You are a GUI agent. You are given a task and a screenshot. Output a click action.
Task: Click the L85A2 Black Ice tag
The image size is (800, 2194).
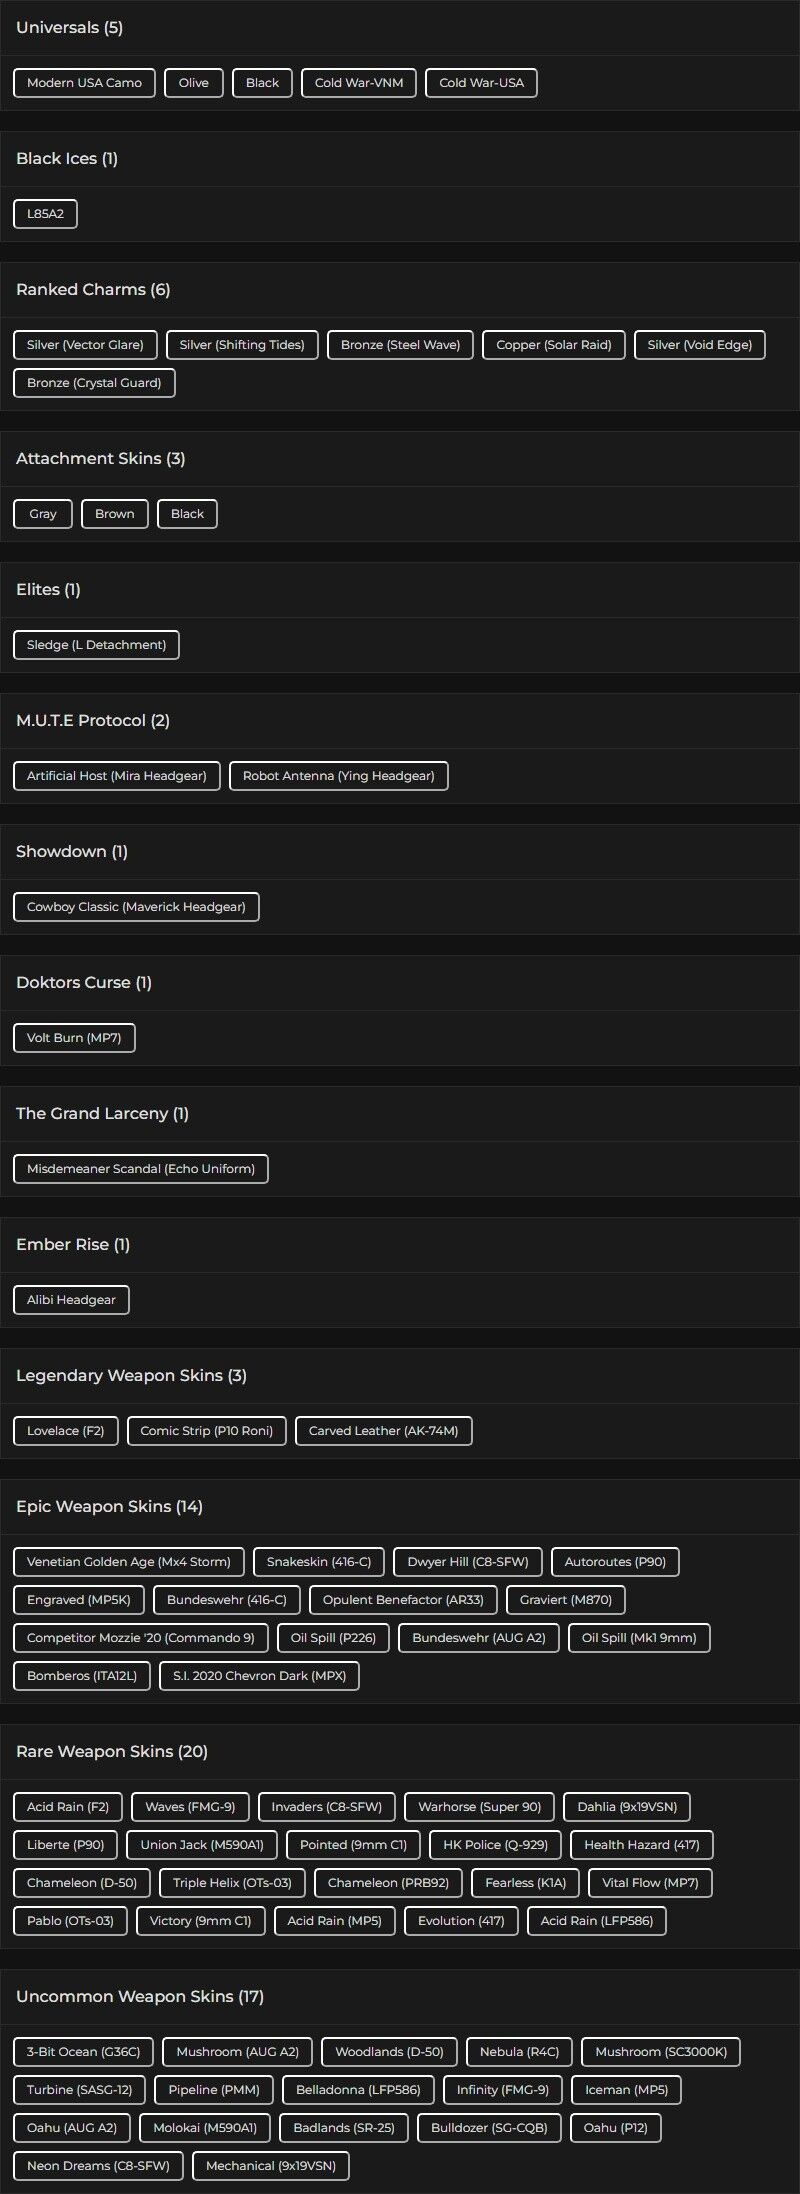(45, 214)
